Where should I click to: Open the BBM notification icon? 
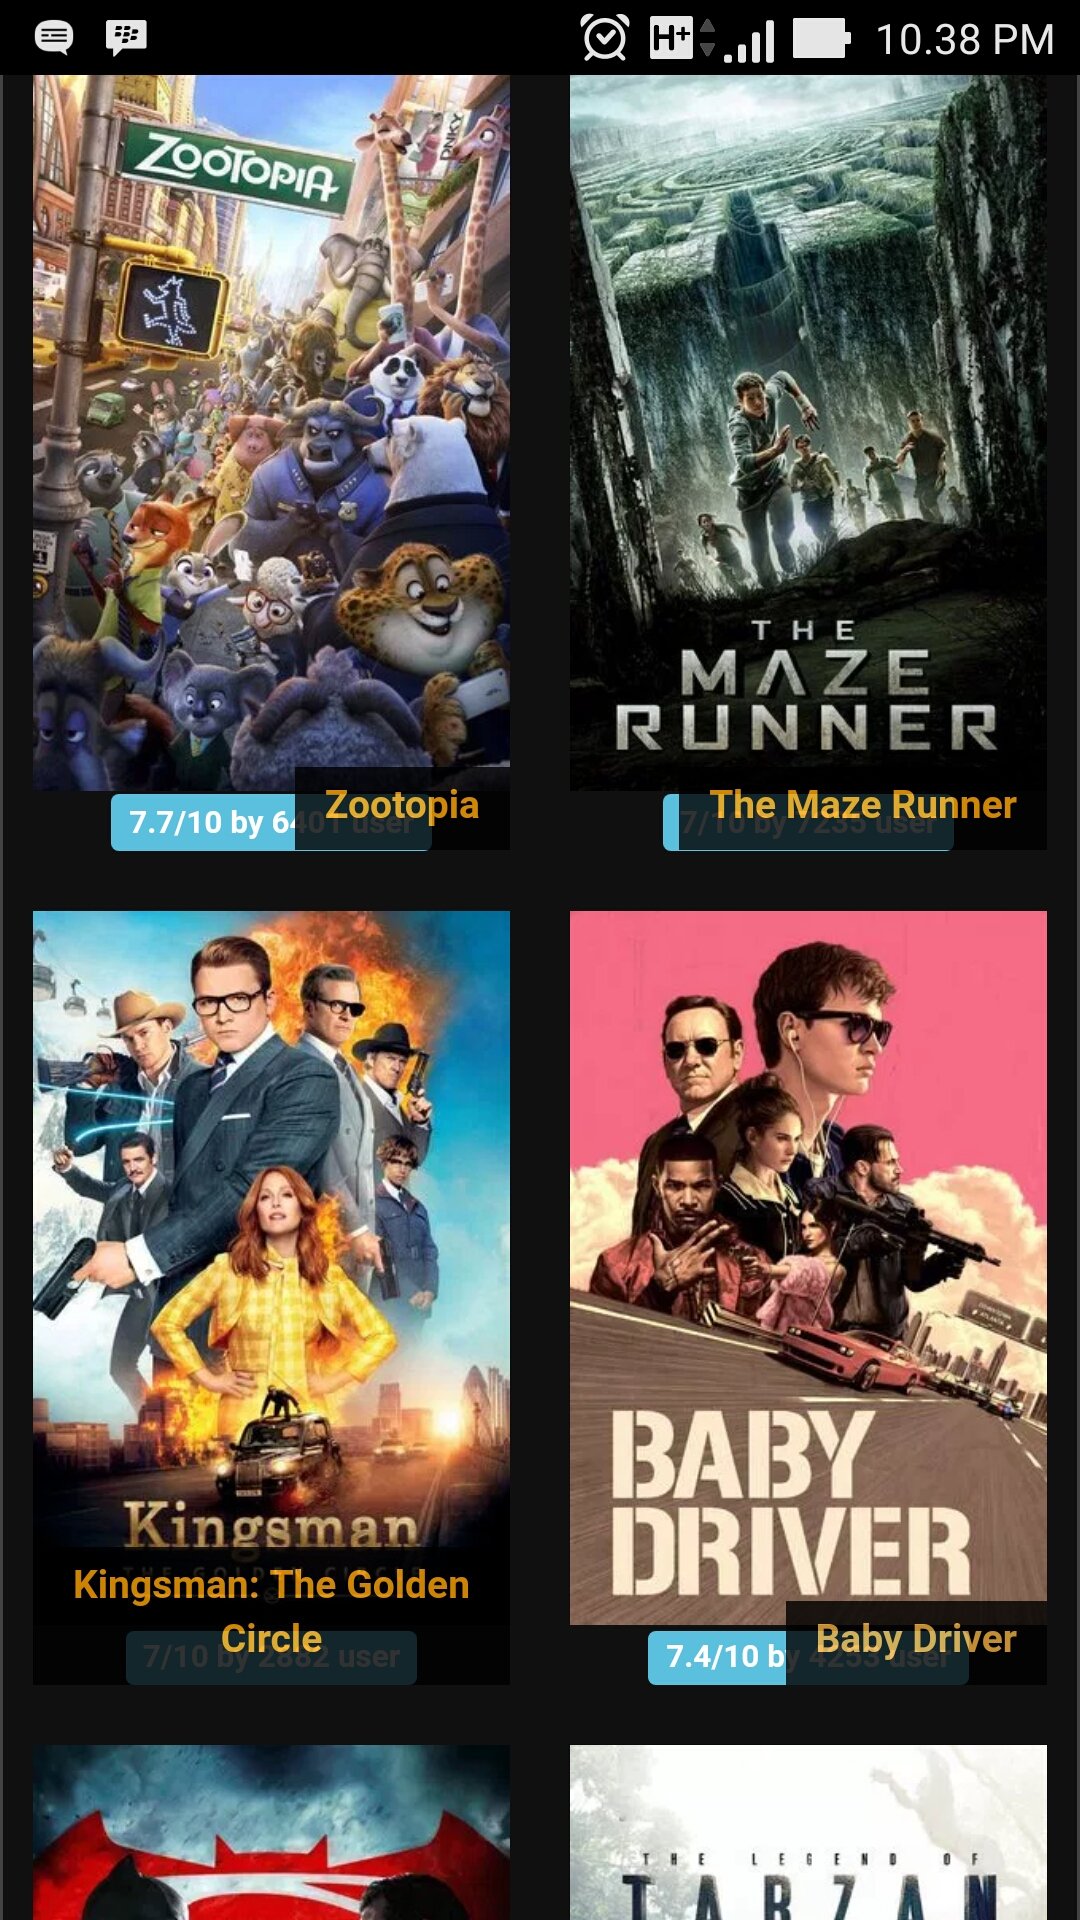tap(126, 38)
